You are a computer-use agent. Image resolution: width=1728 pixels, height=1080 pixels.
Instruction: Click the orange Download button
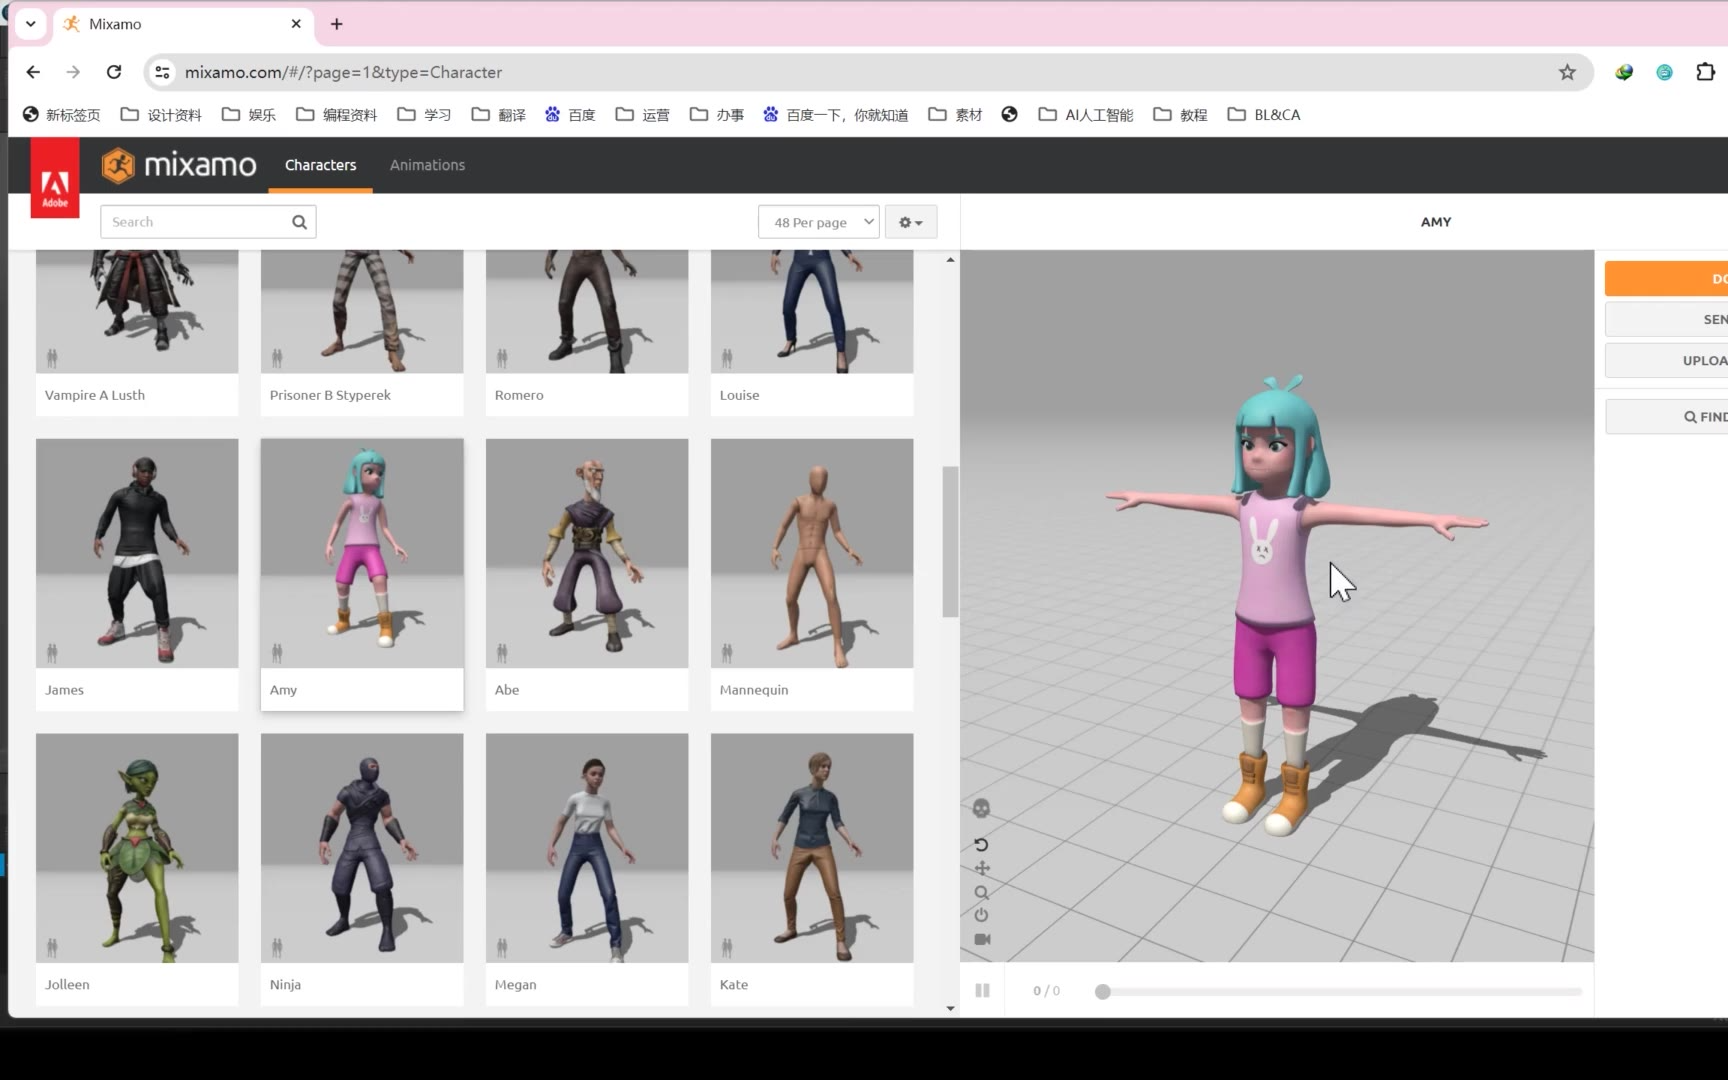(1666, 279)
